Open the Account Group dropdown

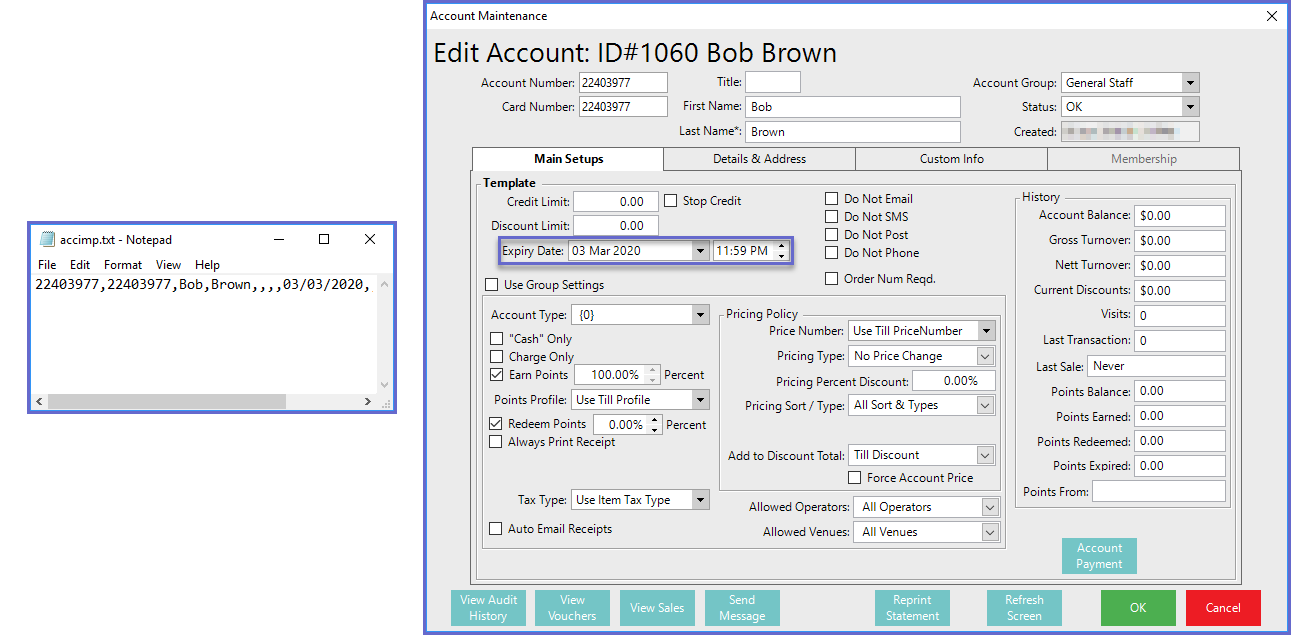pos(1189,83)
